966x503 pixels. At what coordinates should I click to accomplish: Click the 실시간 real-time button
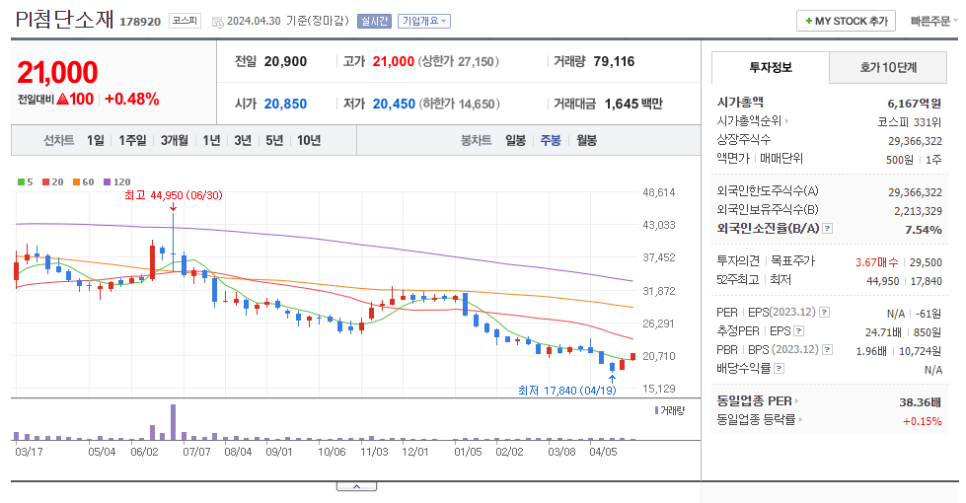374,21
